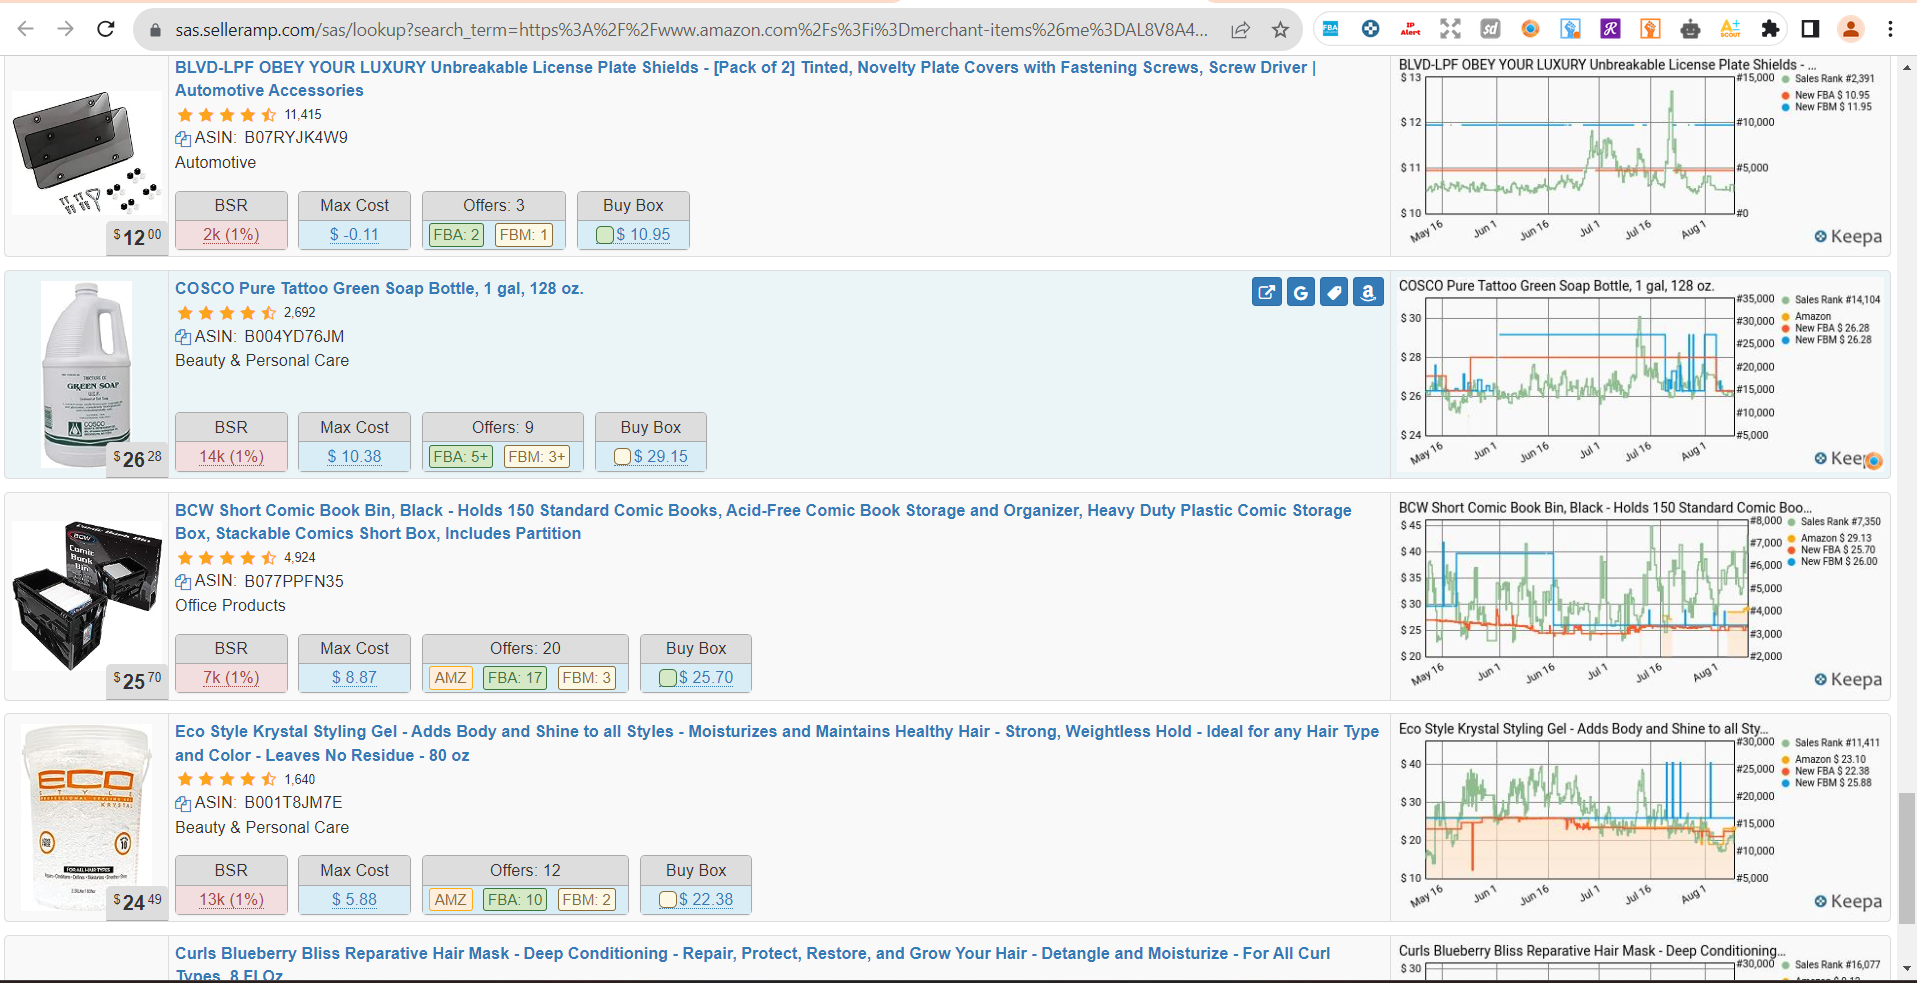Click the Eco Style gel tub image

tap(86, 816)
